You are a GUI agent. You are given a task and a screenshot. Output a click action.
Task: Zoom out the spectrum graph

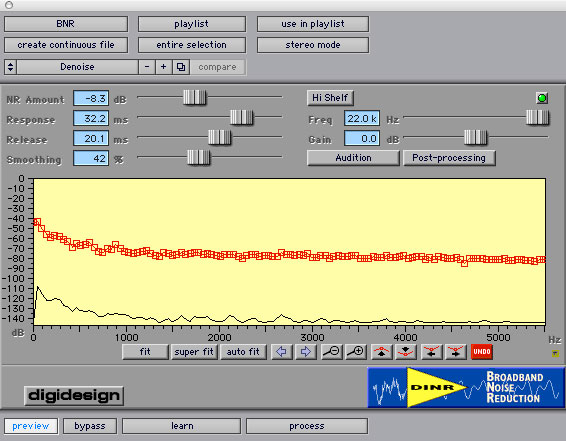331,352
